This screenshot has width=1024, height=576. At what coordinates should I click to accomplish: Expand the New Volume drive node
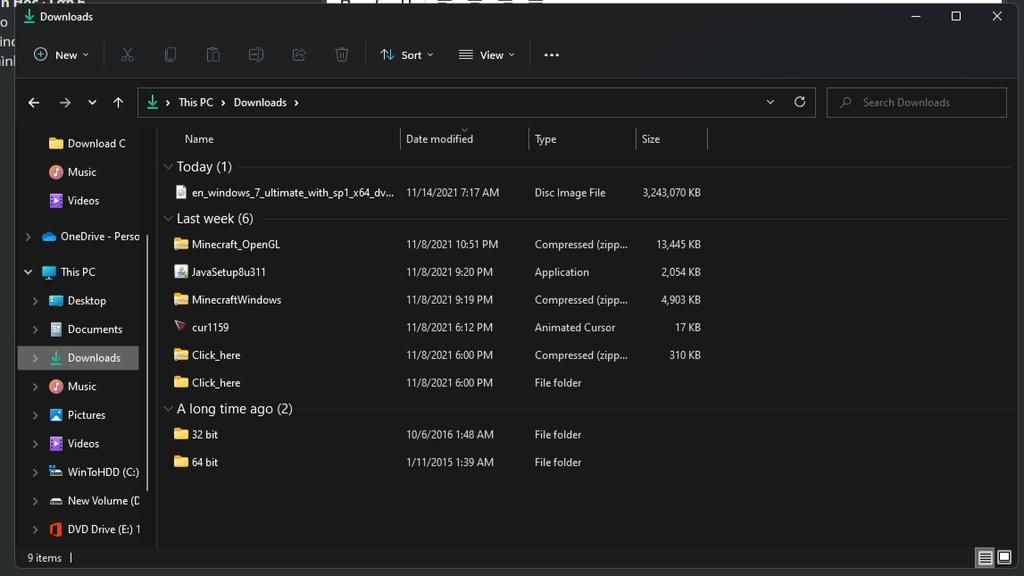tap(35, 501)
